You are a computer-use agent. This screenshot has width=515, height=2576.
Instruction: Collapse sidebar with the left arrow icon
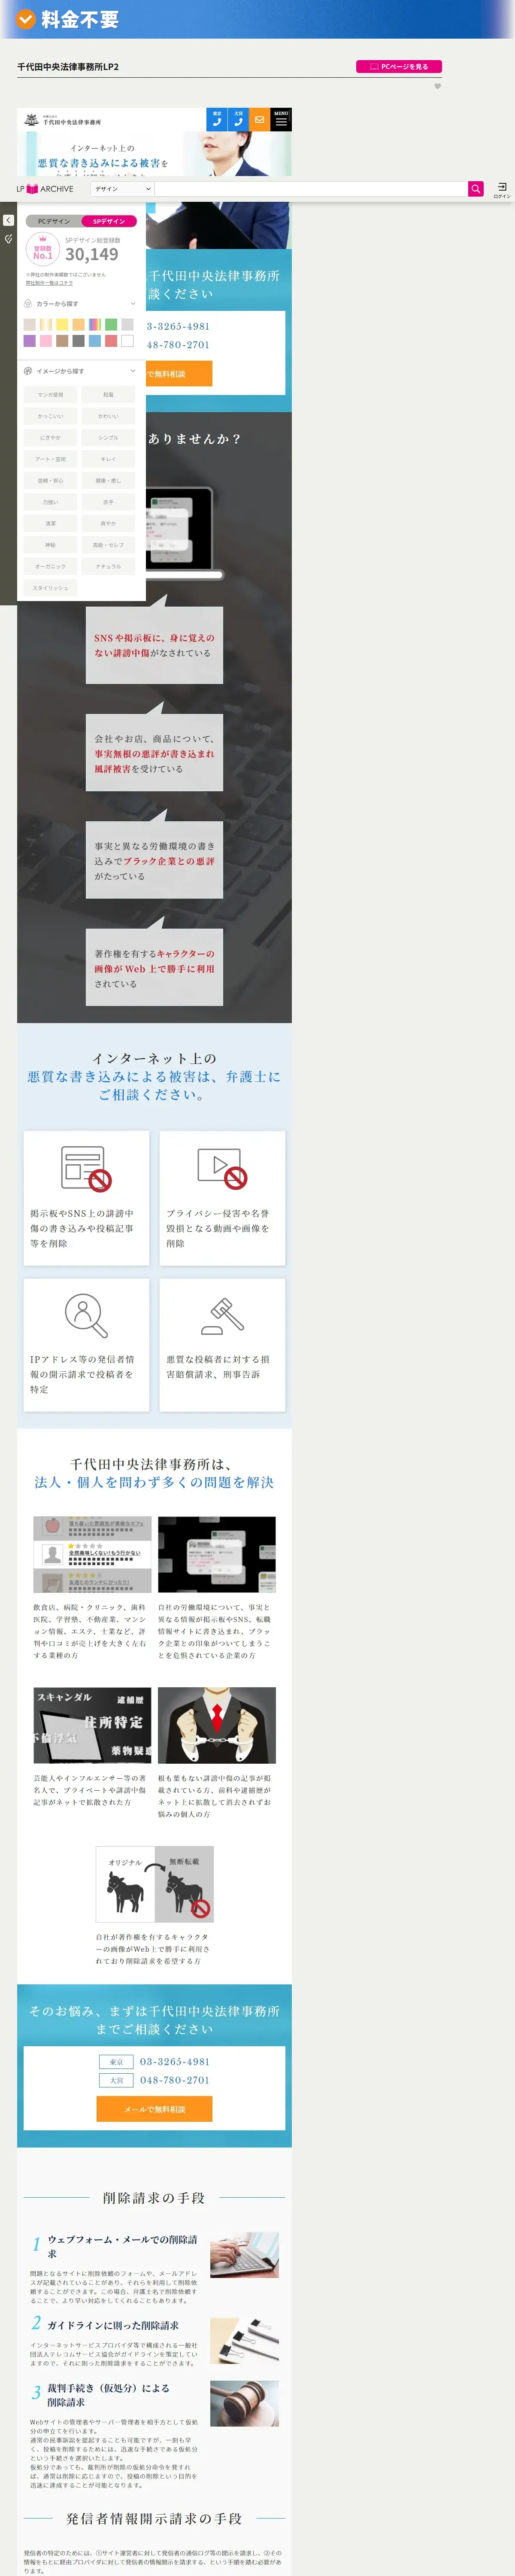(x=8, y=220)
